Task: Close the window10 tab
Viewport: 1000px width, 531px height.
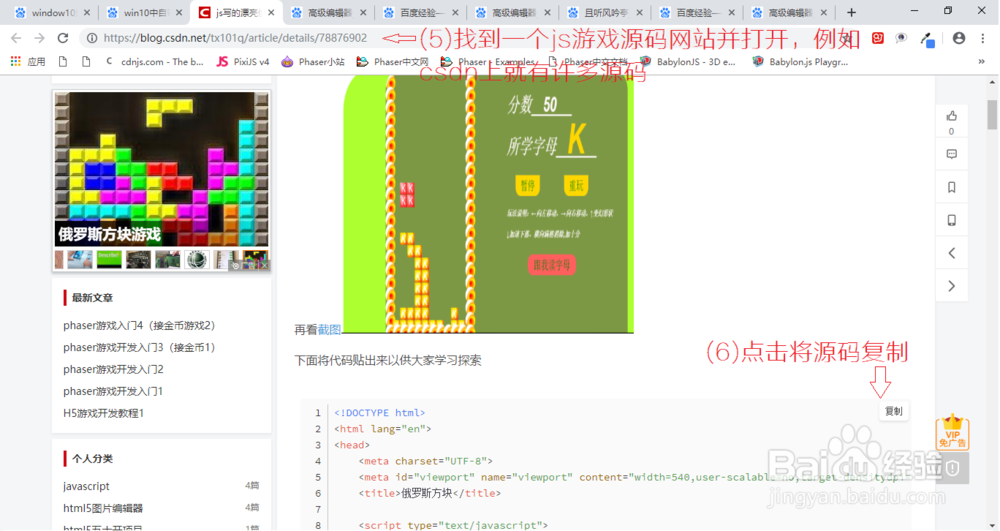Action: [x=87, y=12]
